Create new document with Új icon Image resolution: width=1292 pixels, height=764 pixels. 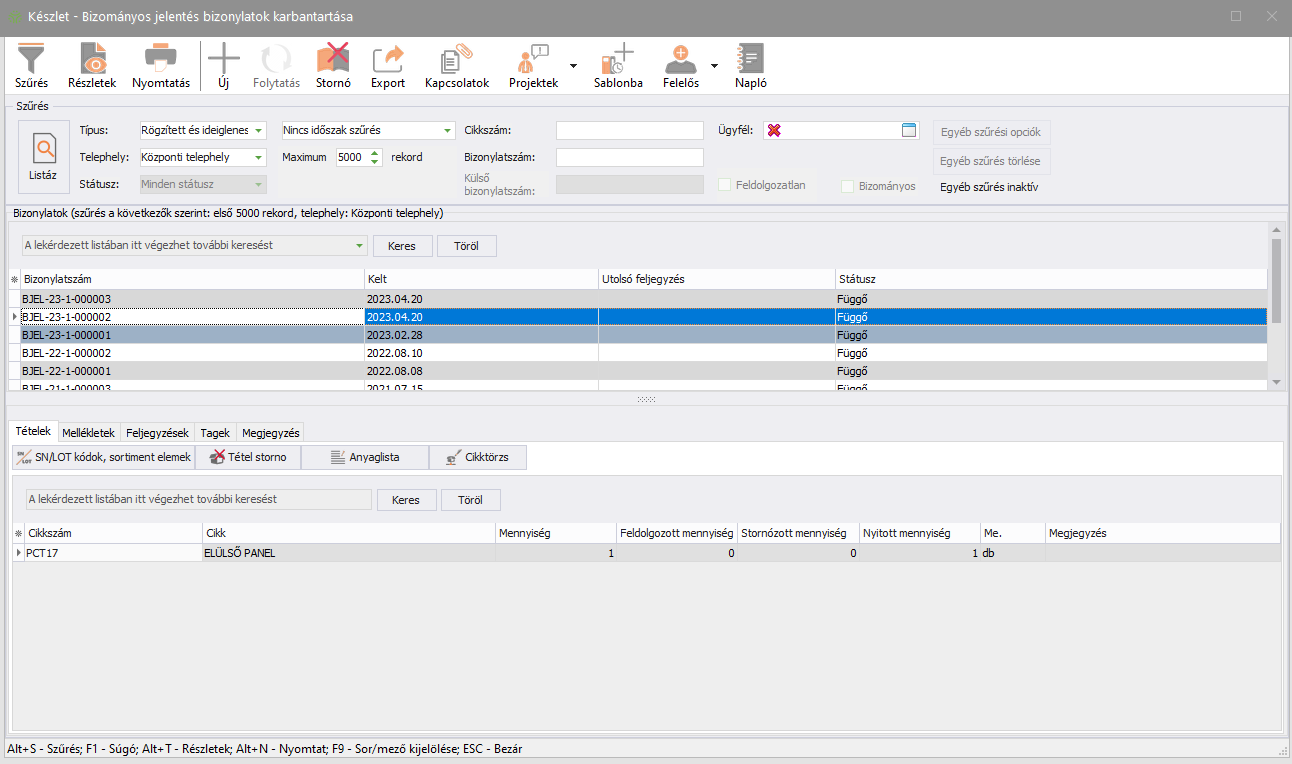pos(224,66)
